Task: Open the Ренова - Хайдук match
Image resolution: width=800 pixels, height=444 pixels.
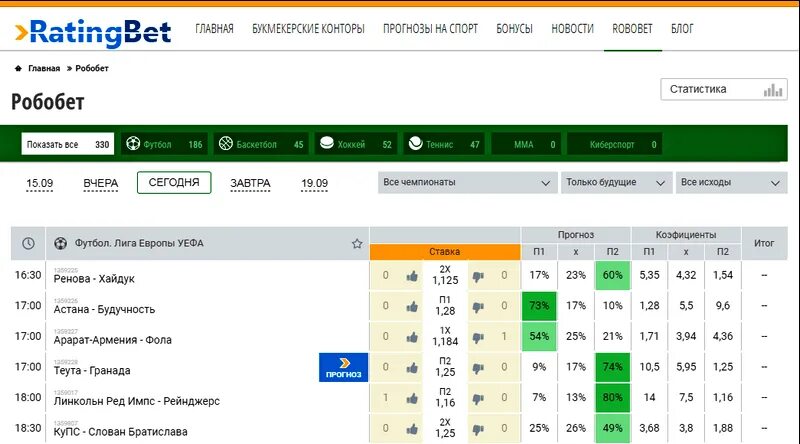Action: 94,279
